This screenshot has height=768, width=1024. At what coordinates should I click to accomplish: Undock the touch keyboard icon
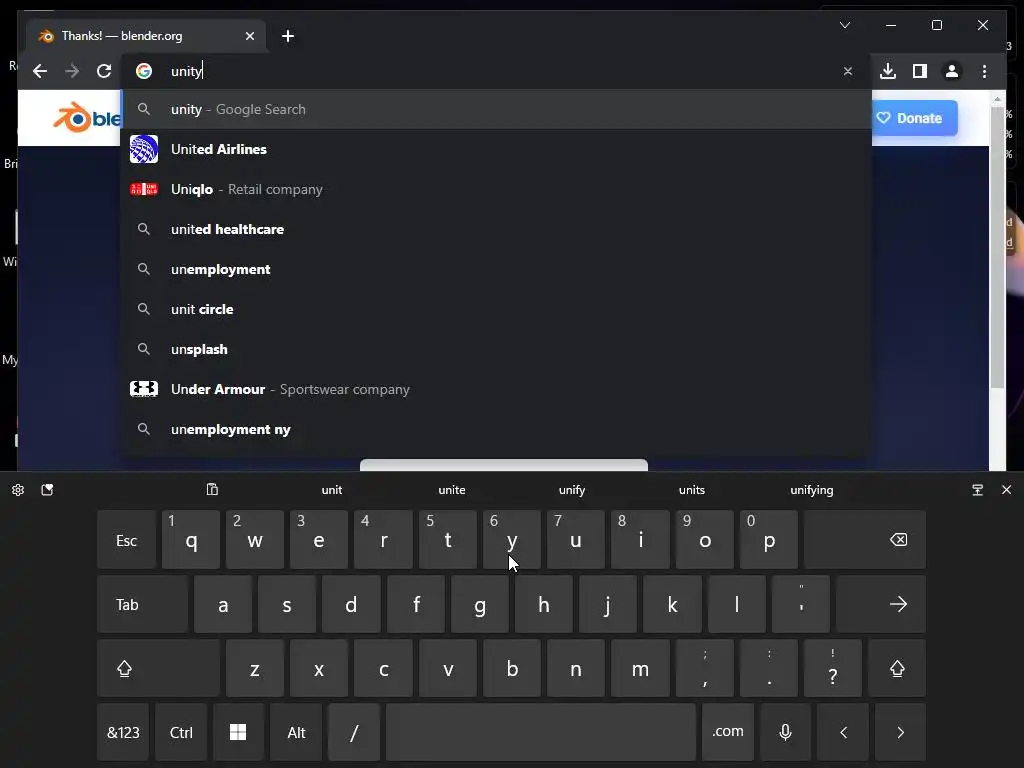[978, 490]
